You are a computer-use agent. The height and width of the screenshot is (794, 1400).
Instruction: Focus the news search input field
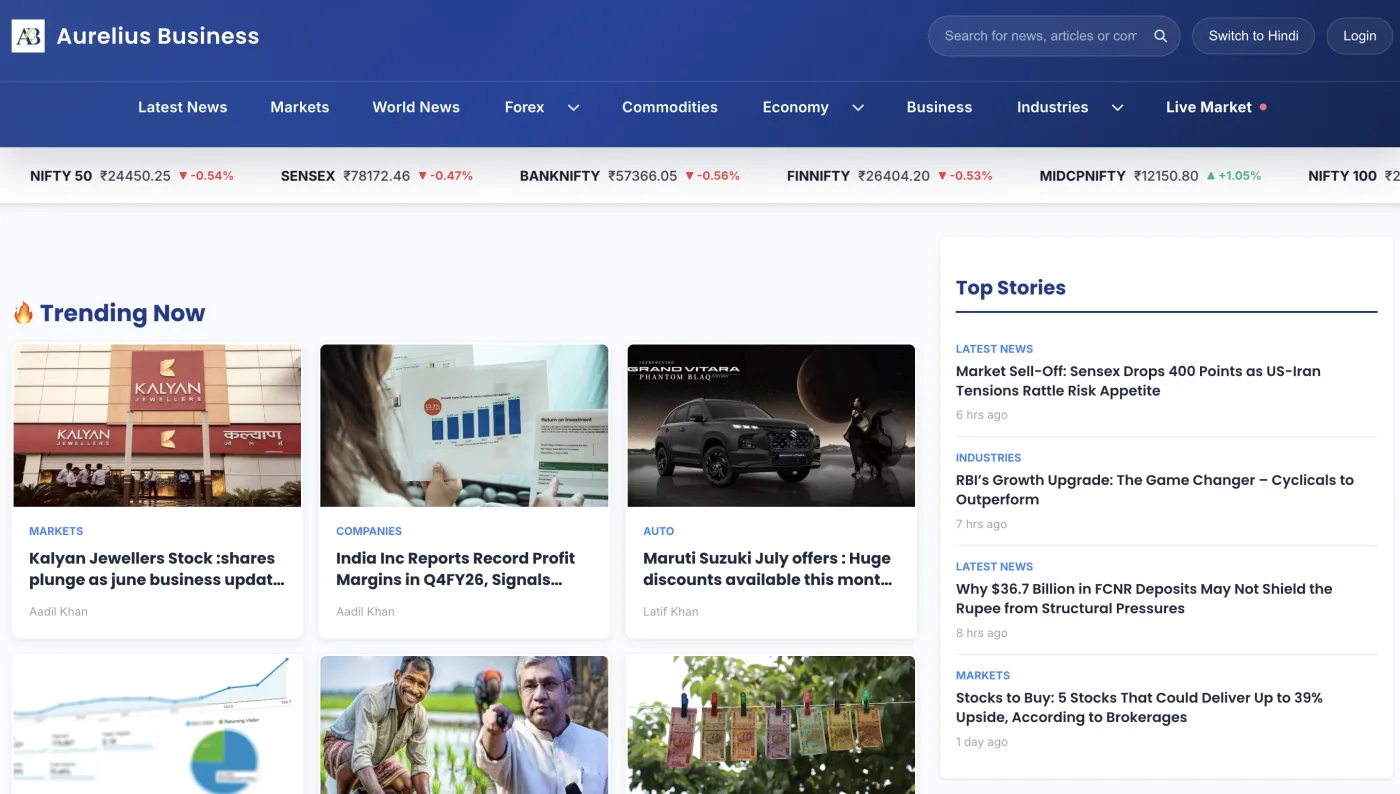point(1041,36)
